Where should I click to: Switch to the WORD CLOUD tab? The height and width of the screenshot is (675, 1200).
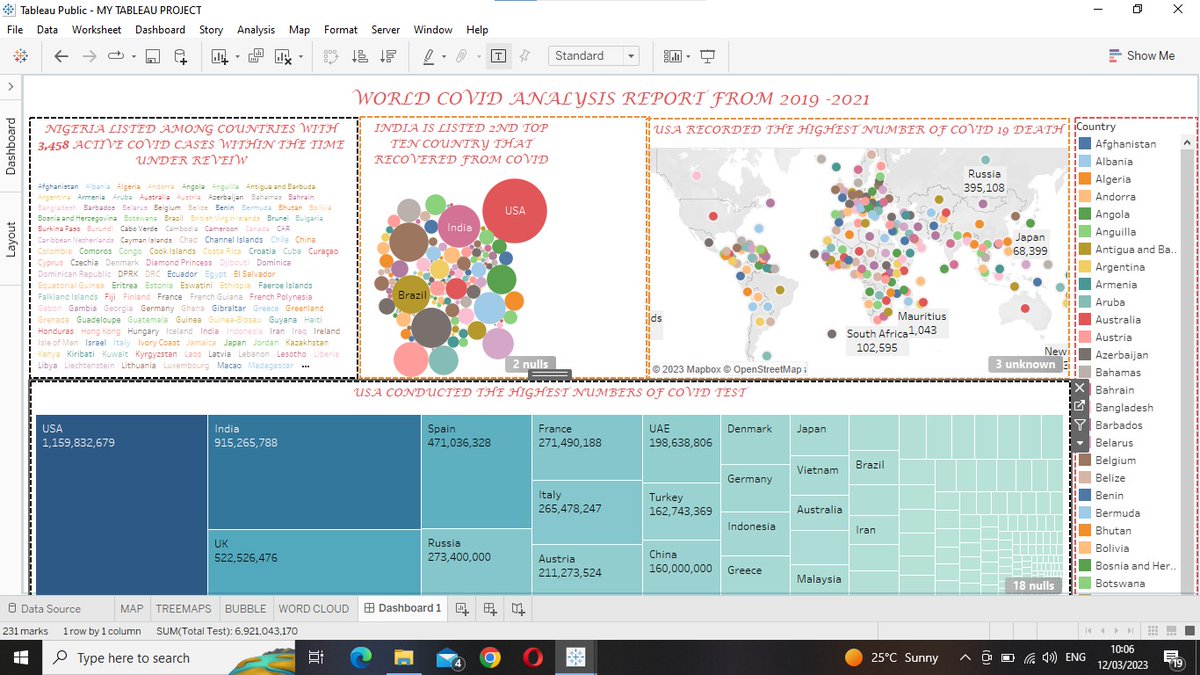pos(313,608)
